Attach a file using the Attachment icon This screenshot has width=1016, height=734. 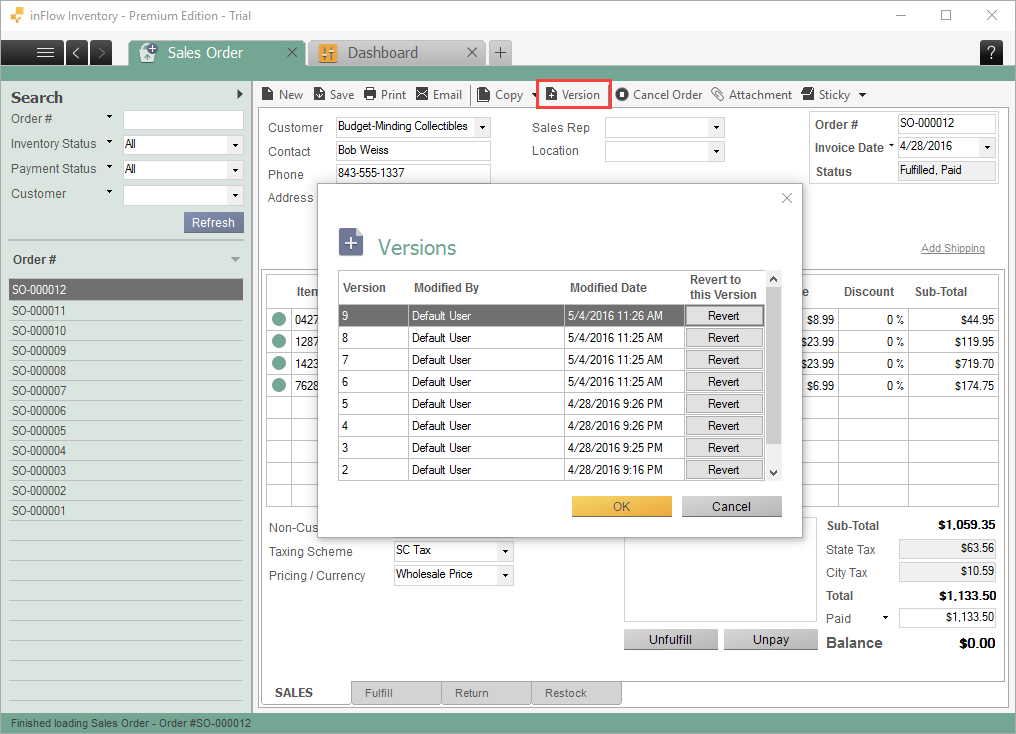(x=752, y=94)
